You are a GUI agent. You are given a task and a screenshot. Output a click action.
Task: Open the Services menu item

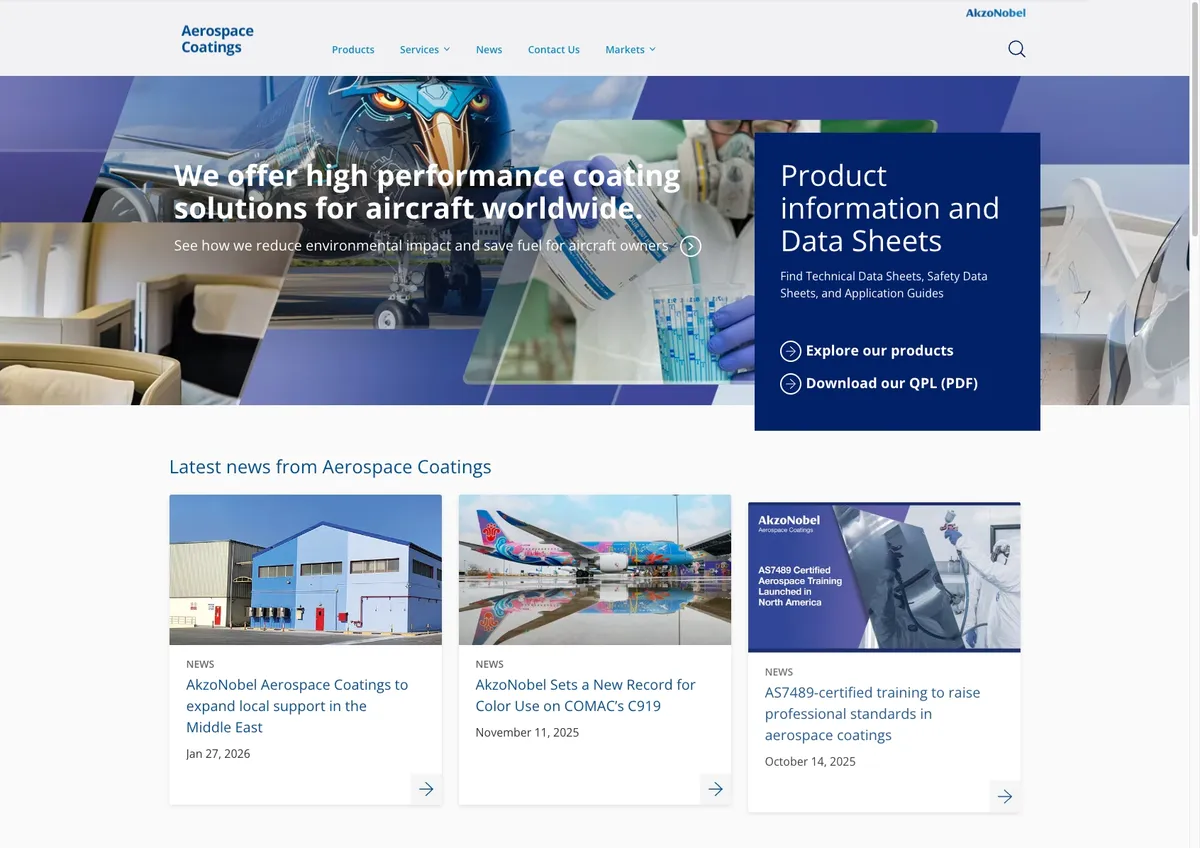coord(419,49)
